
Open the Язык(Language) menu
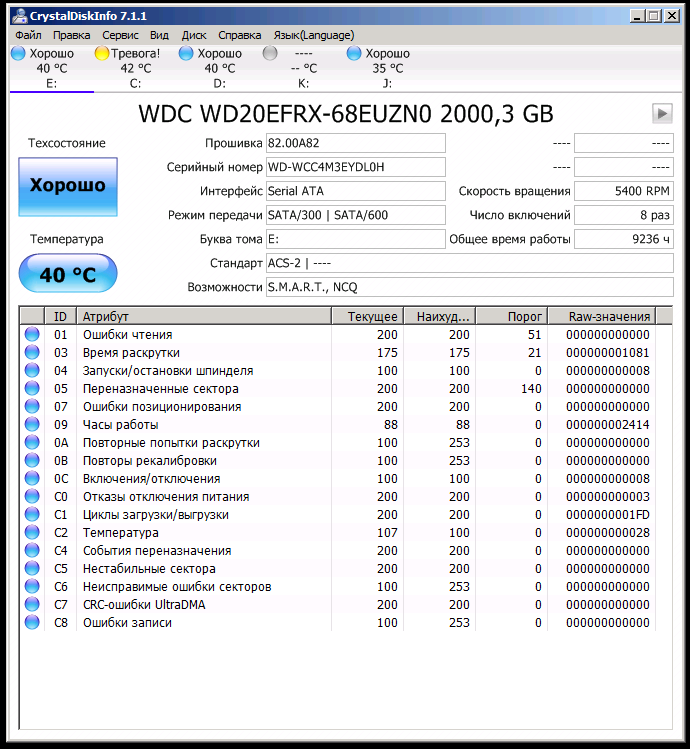[313, 35]
